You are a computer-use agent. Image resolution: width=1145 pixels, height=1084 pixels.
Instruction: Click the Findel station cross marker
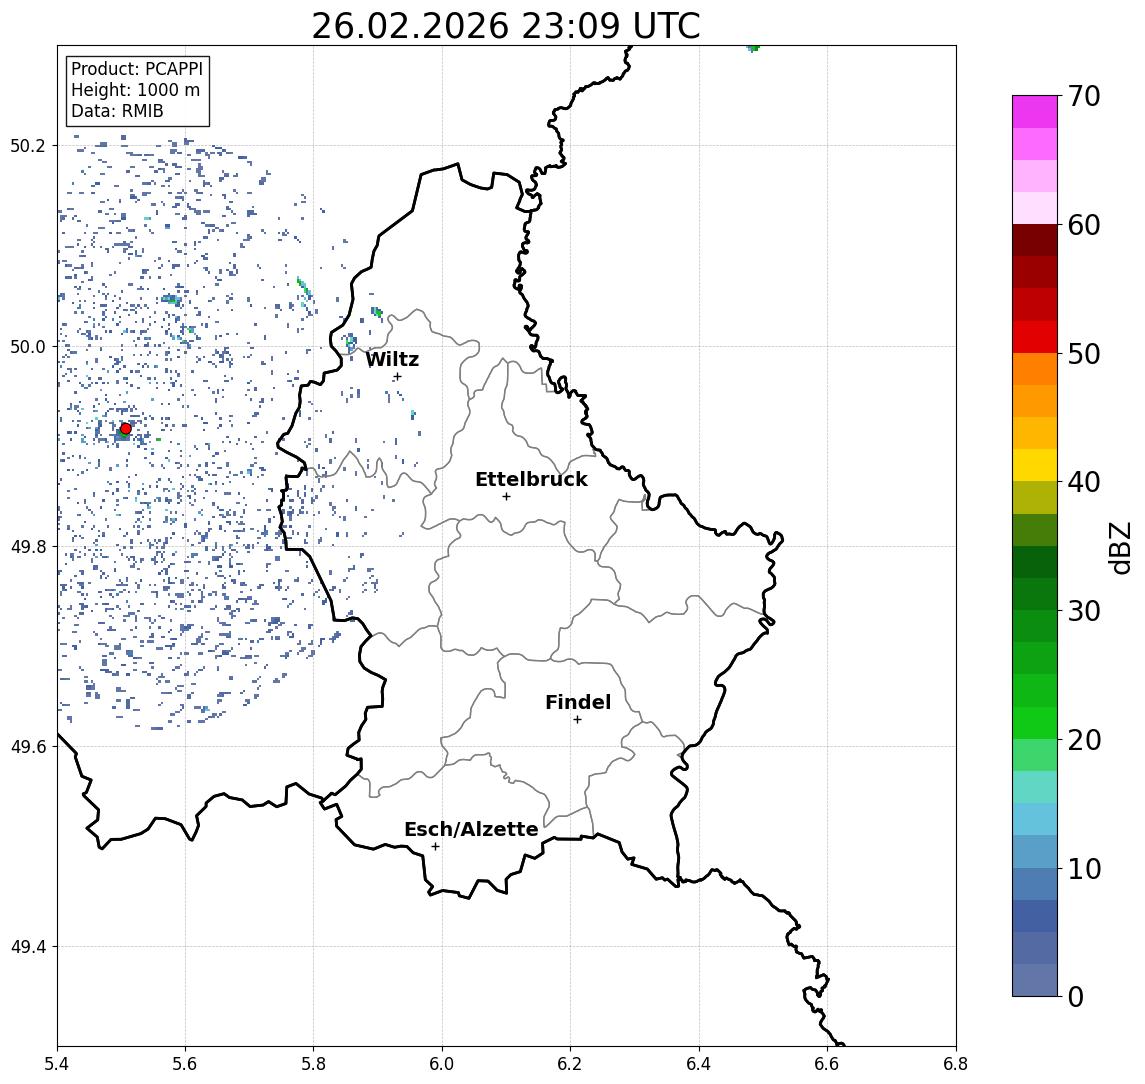[x=577, y=720]
